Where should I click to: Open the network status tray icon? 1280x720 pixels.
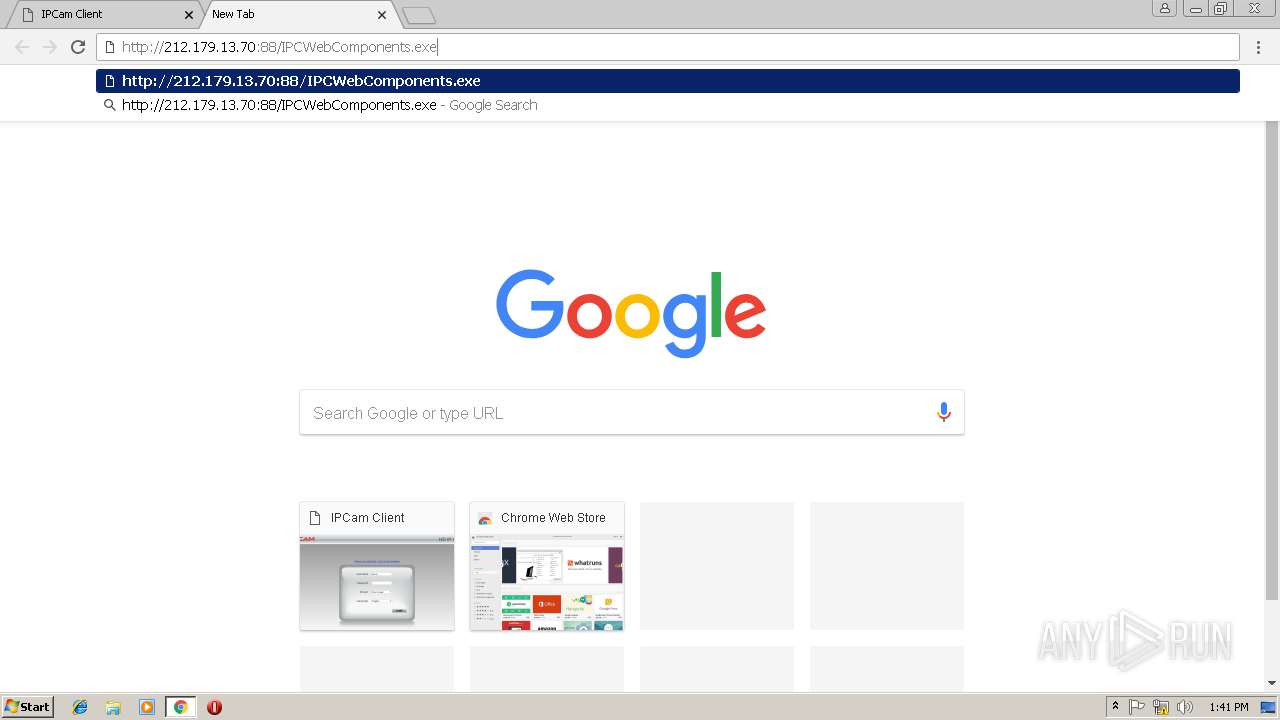click(x=1161, y=707)
